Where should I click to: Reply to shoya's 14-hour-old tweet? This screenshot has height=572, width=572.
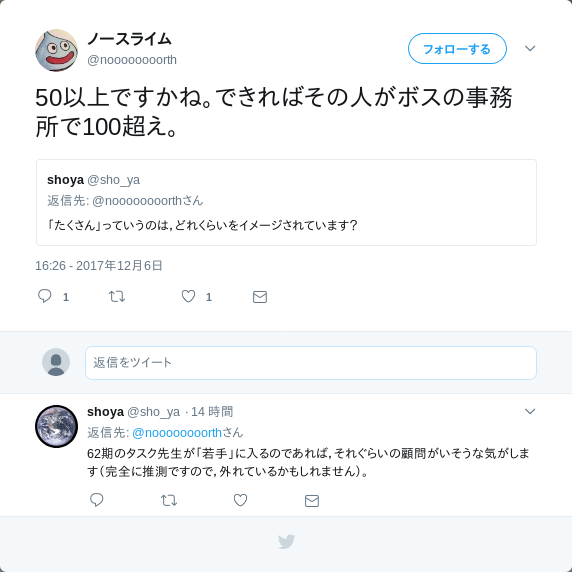[97, 500]
